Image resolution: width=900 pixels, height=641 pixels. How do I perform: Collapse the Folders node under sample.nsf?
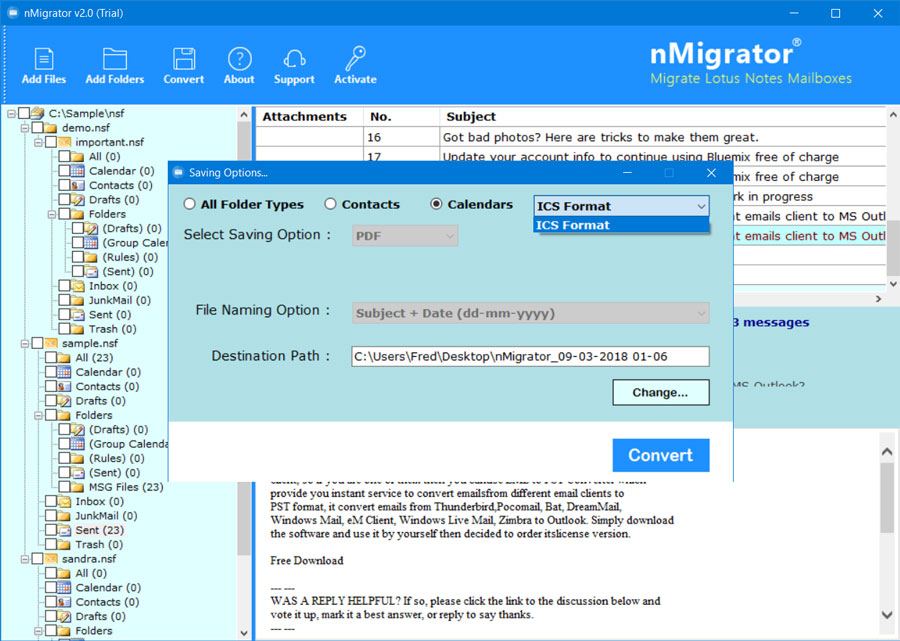pyautogui.click(x=38, y=415)
